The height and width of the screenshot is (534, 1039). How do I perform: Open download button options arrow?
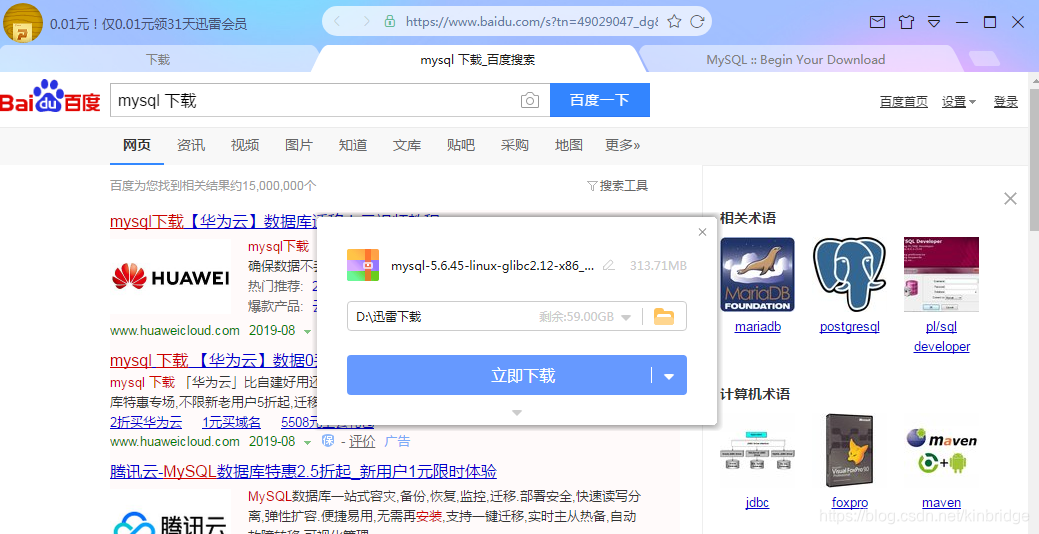click(x=669, y=376)
